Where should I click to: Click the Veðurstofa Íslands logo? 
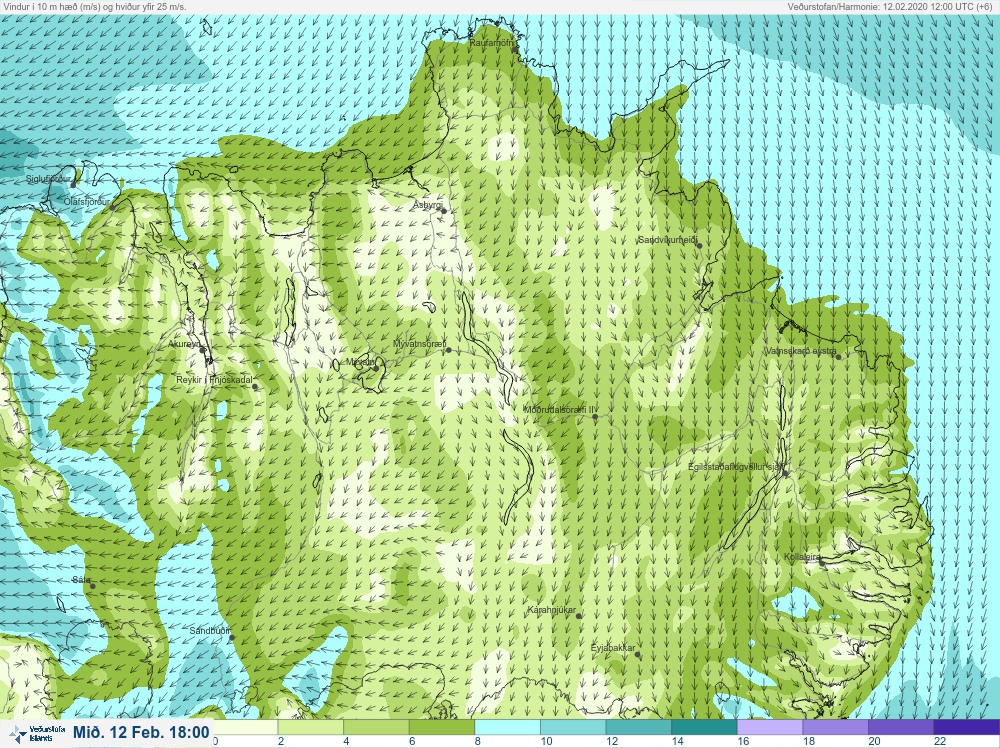tap(38, 733)
